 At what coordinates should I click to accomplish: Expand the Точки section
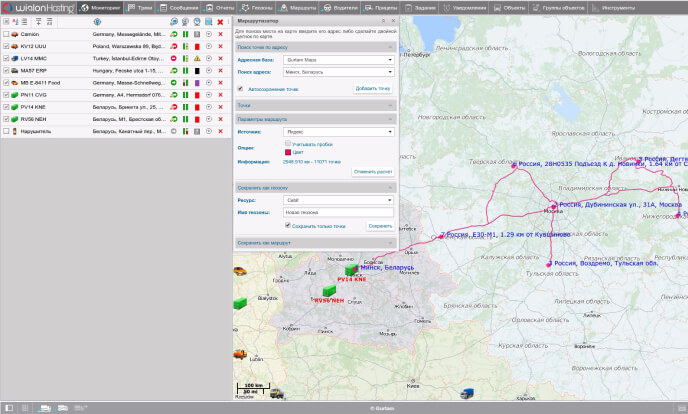tap(316, 105)
